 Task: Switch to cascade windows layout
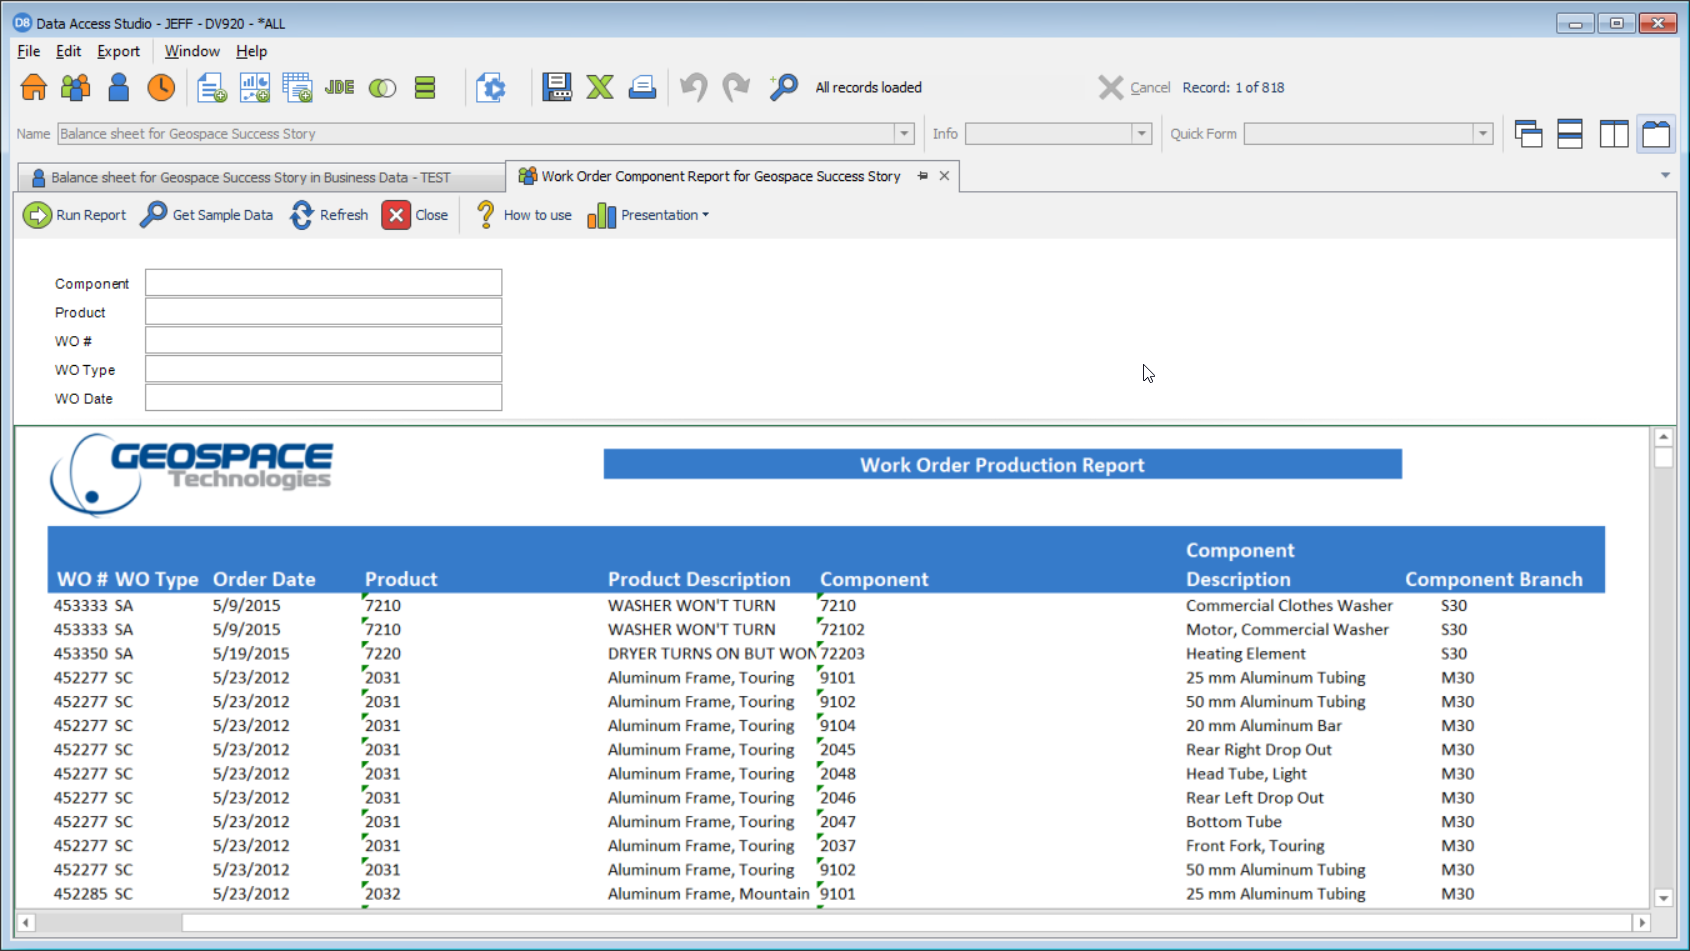click(1528, 134)
